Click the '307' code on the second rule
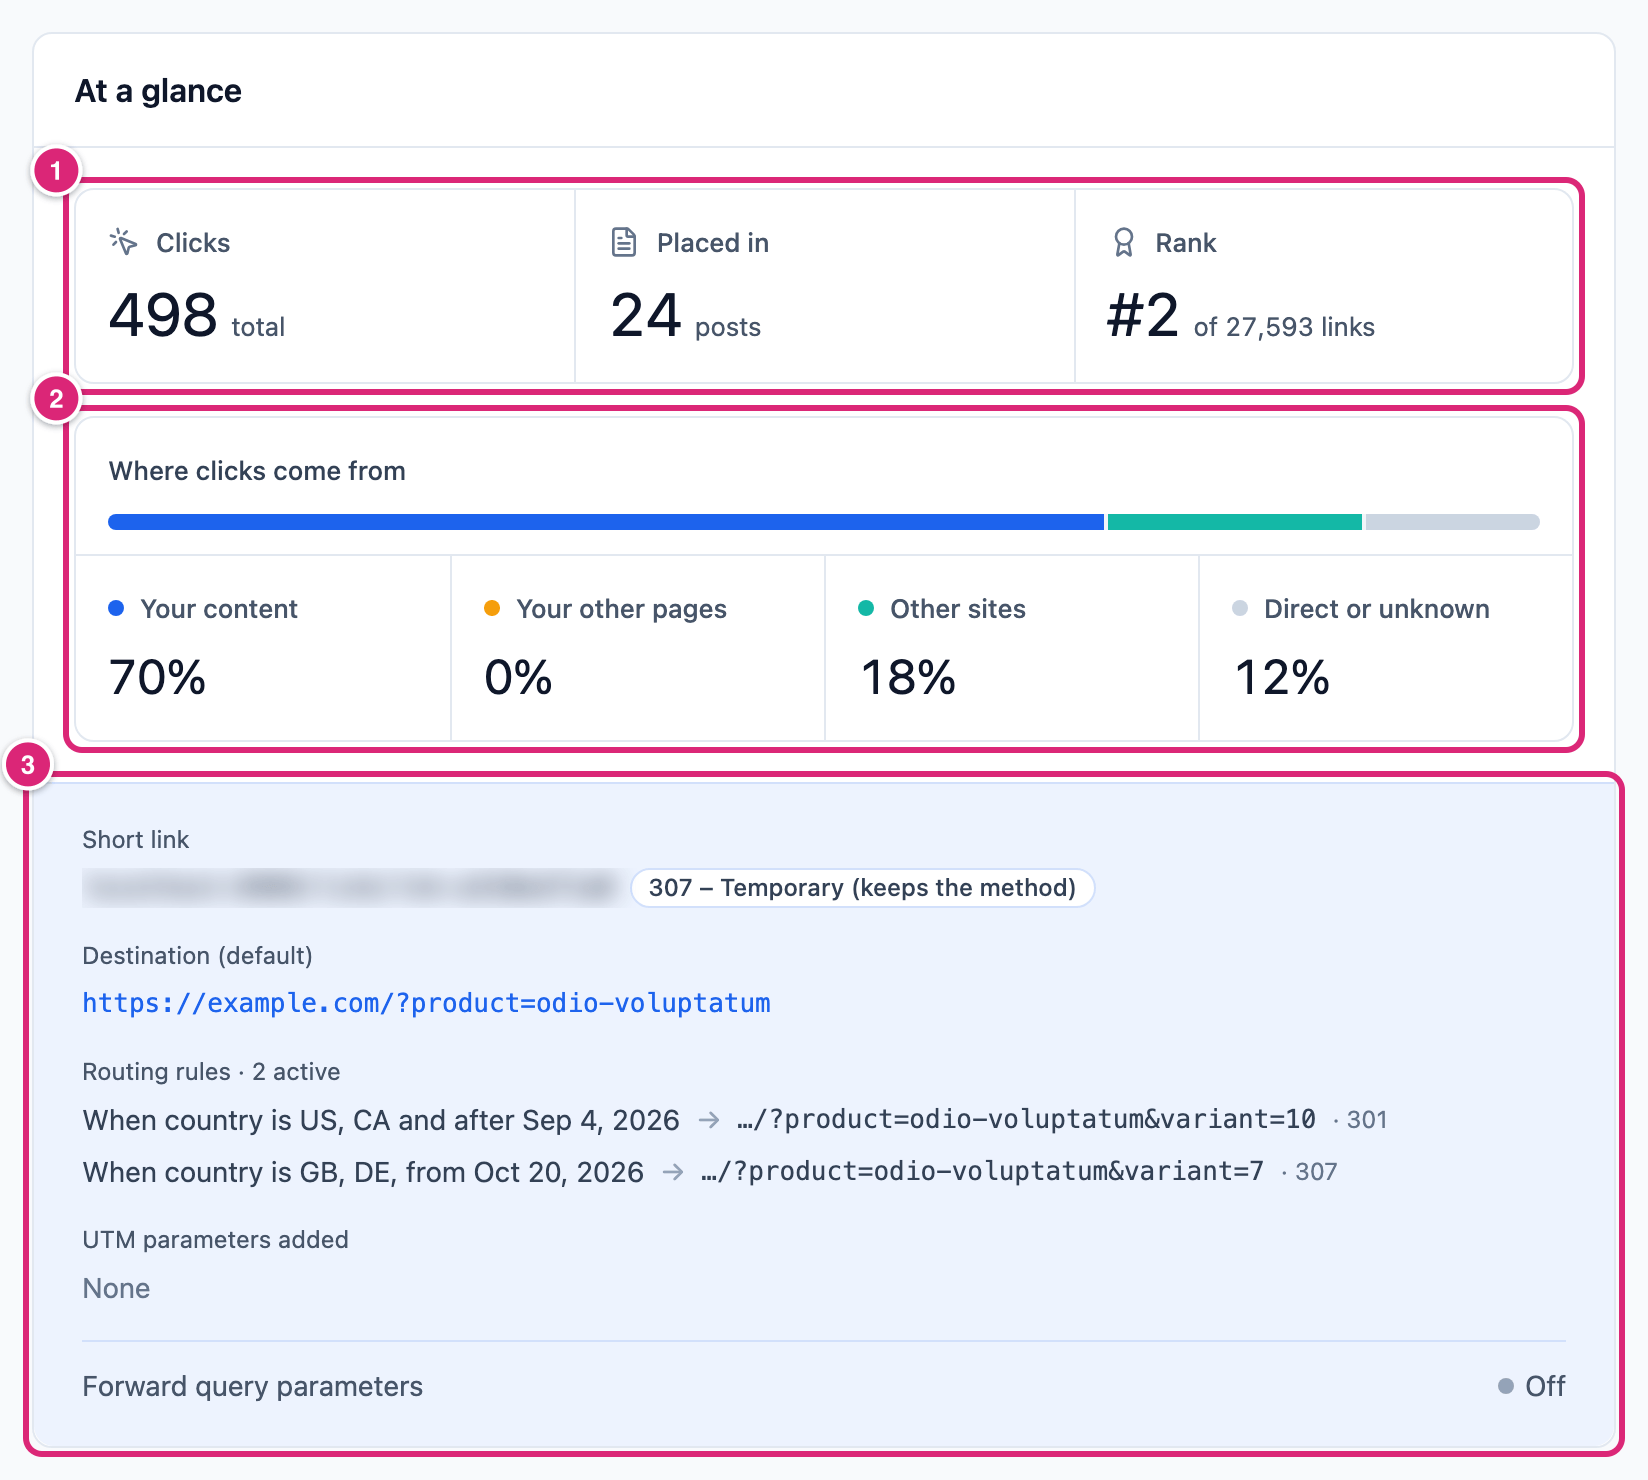 (1316, 1172)
